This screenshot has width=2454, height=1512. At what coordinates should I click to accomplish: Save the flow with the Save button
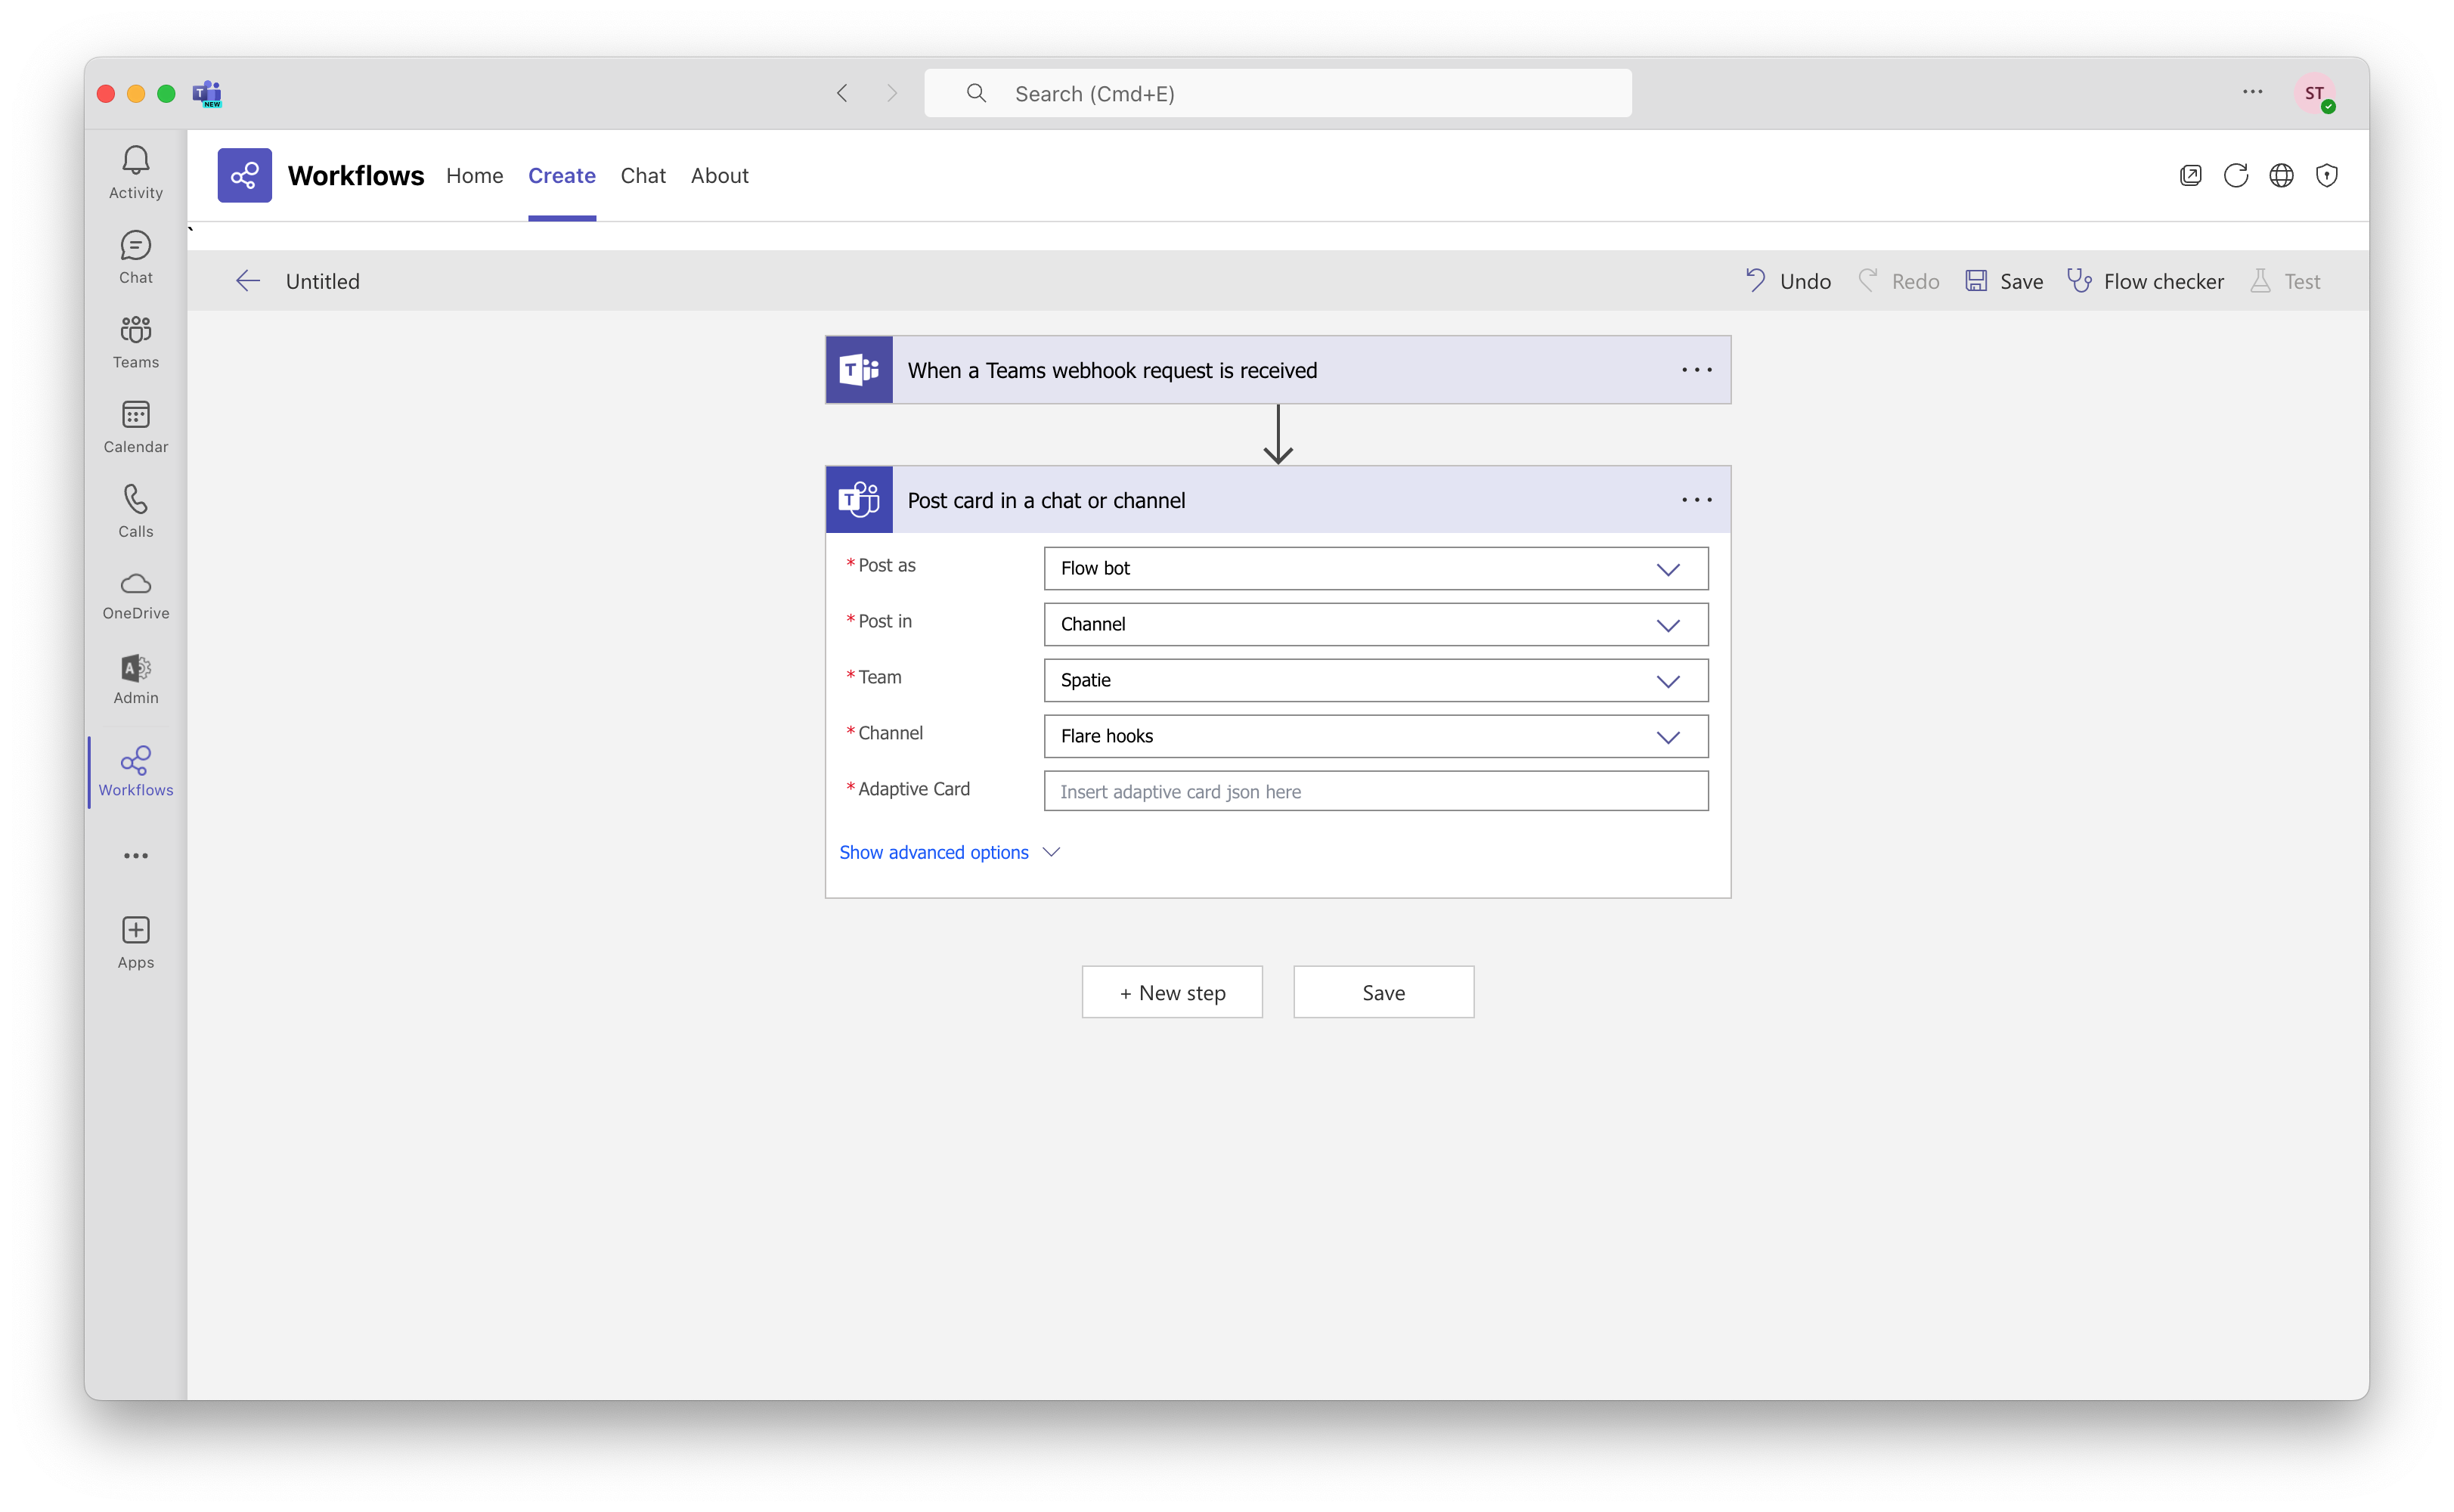click(x=1383, y=991)
